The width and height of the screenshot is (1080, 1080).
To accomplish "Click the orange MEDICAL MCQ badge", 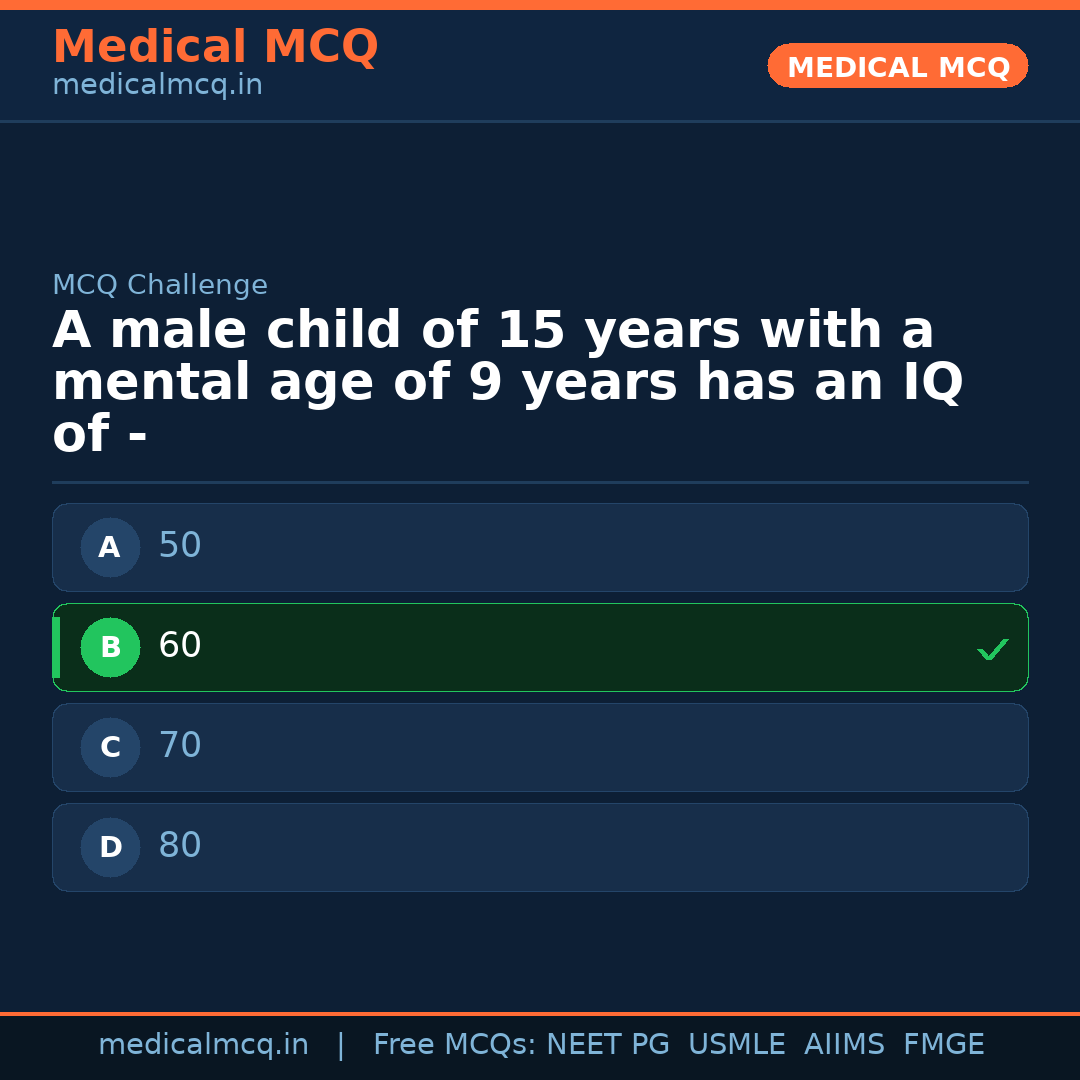I will point(897,66).
